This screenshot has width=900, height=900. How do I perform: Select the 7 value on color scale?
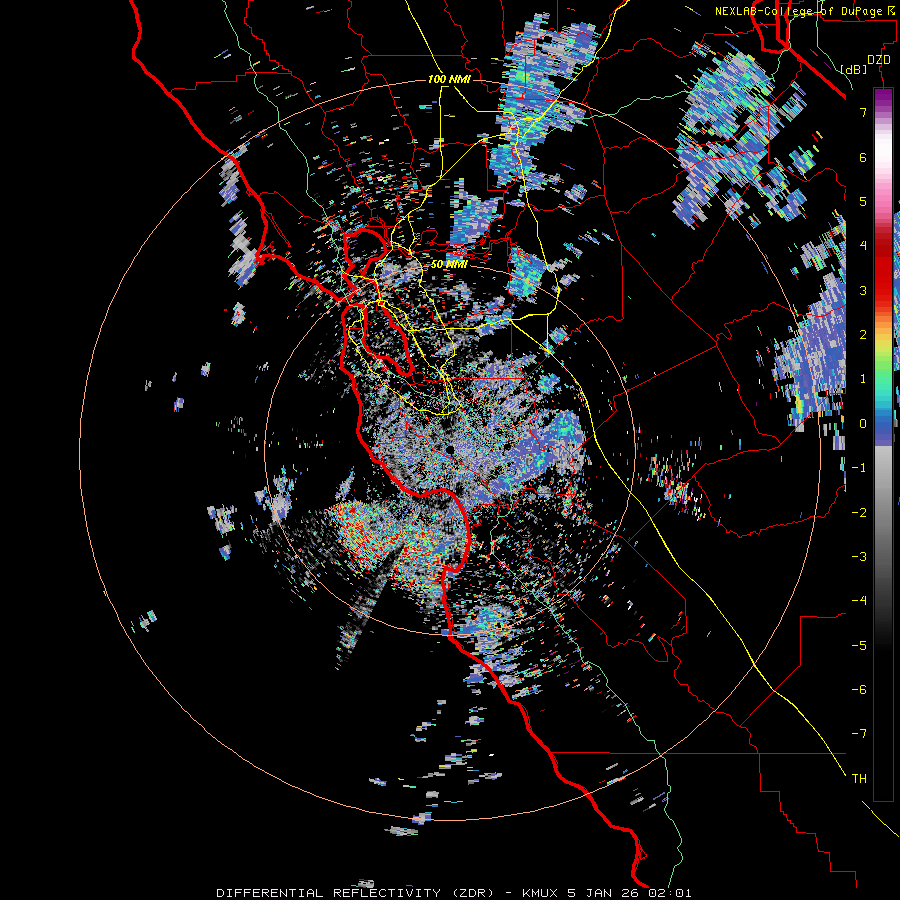pyautogui.click(x=863, y=112)
